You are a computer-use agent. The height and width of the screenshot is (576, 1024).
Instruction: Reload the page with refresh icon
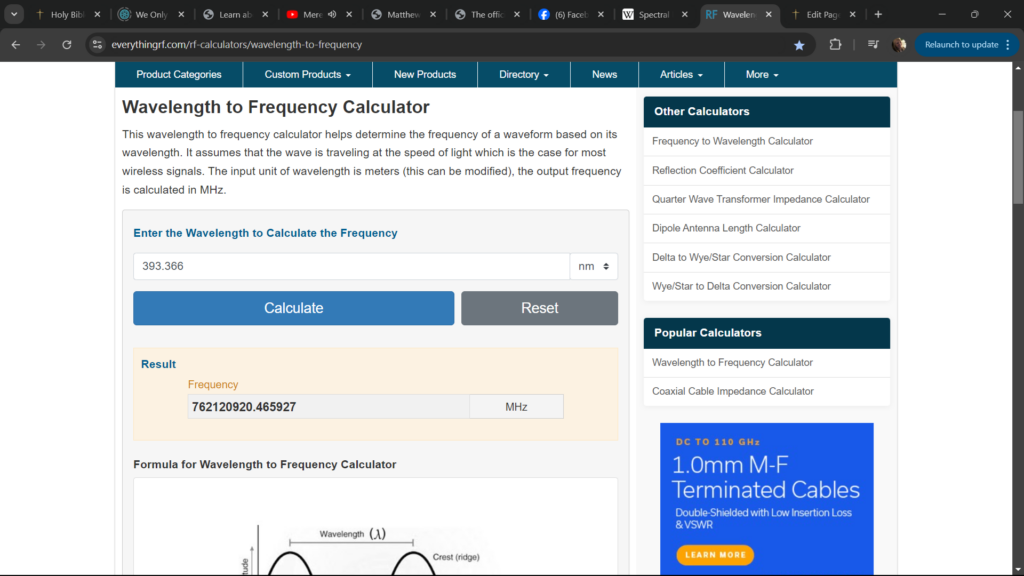[67, 45]
